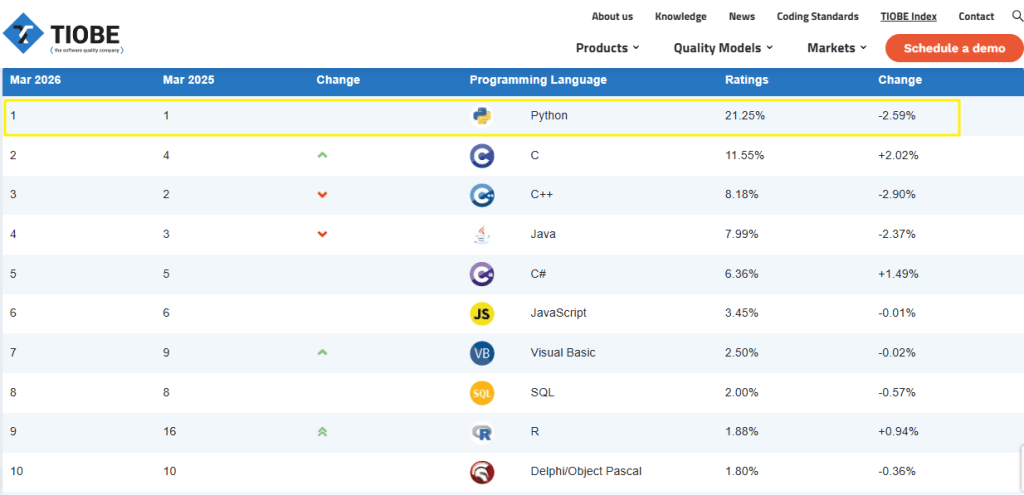Go to the Coding Standards page
1024x495 pixels.
pos(817,16)
